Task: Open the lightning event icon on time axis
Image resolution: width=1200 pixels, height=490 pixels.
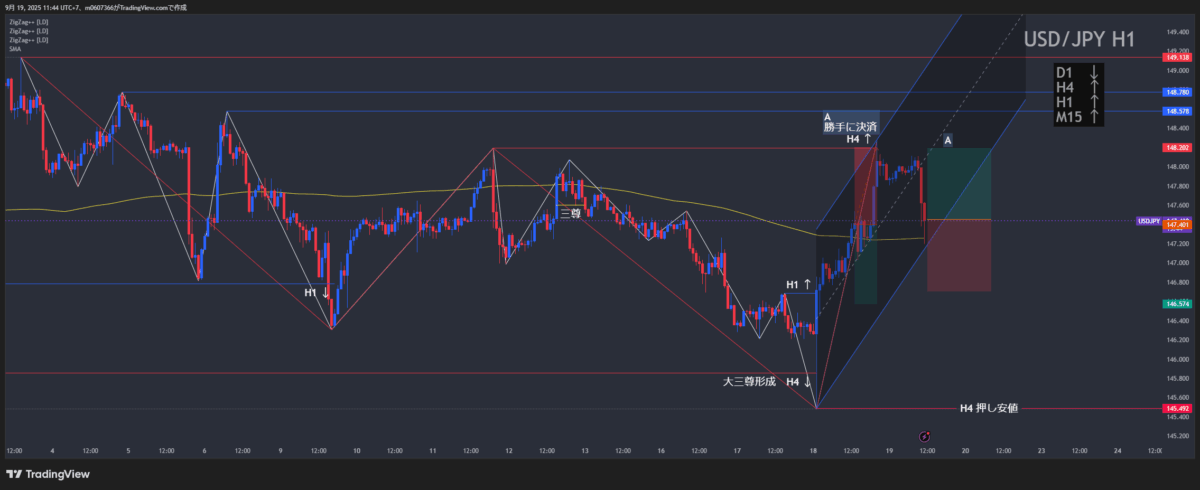Action: tap(925, 437)
